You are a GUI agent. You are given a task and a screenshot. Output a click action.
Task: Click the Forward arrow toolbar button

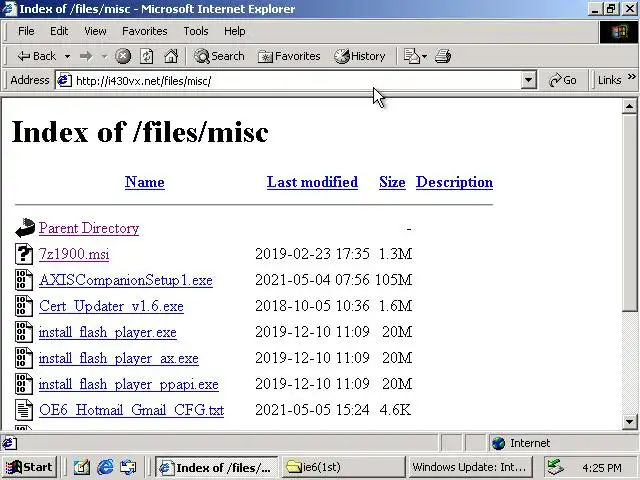click(x=86, y=56)
